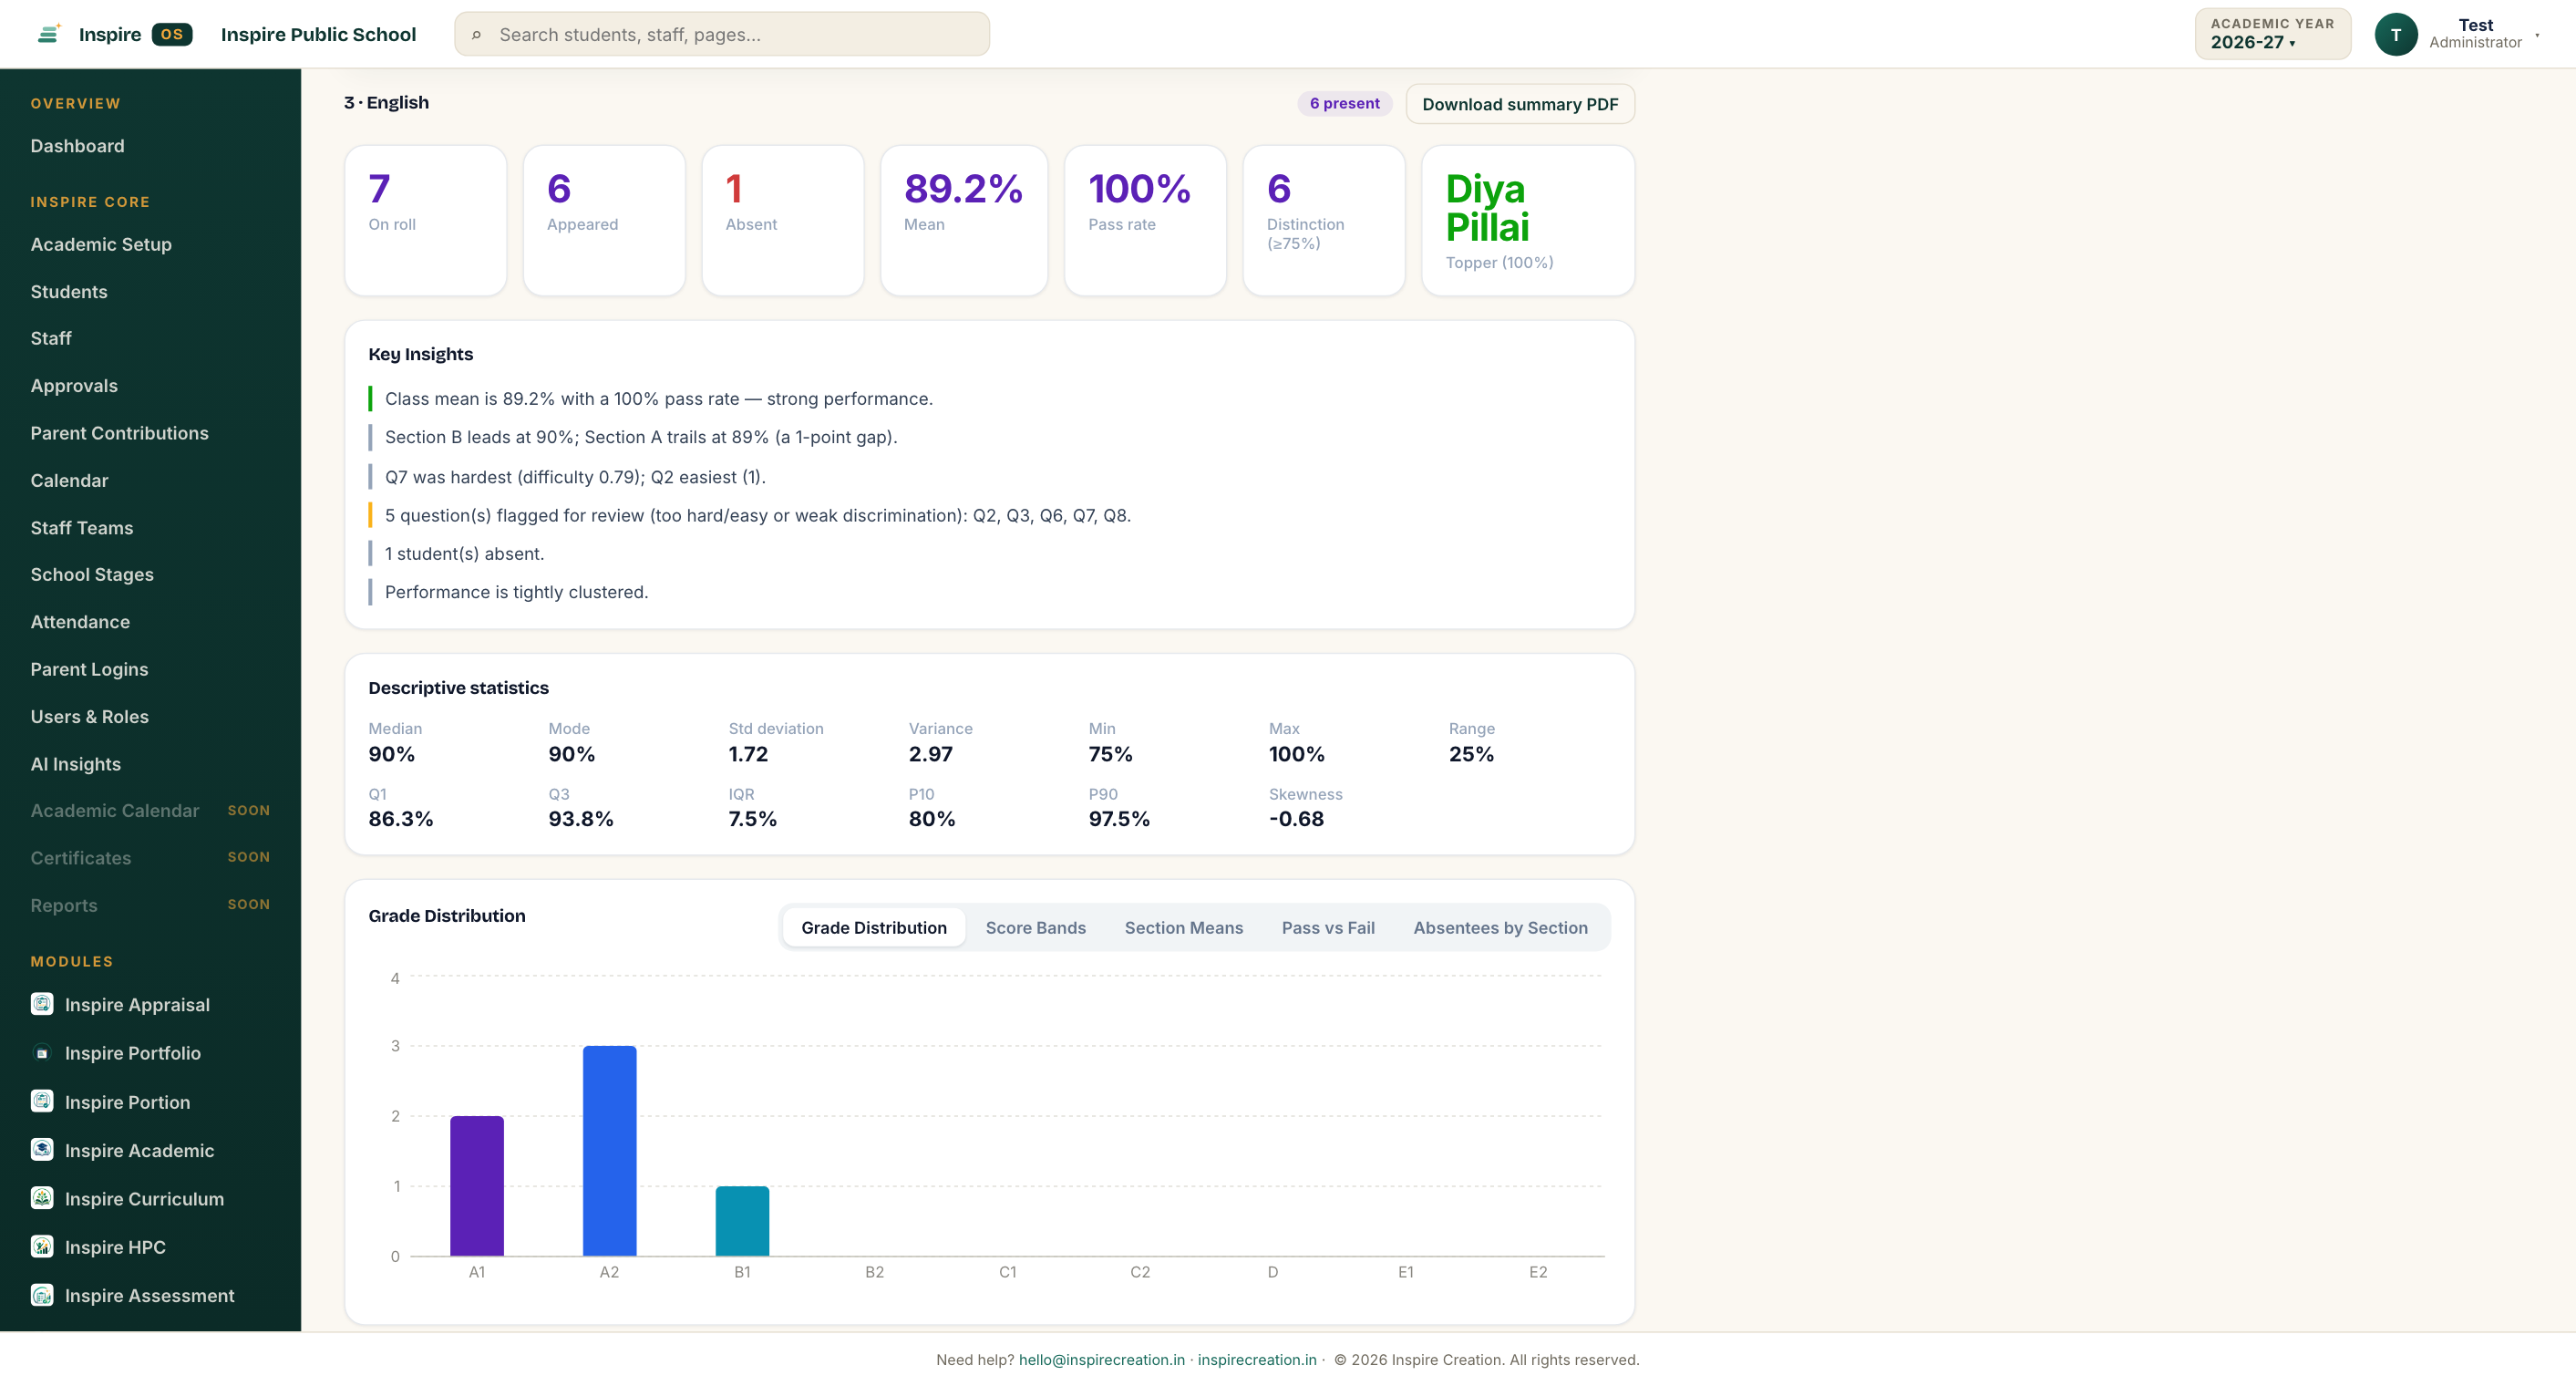
Task: Open AI Insights in sidebar
Action: (x=76, y=764)
